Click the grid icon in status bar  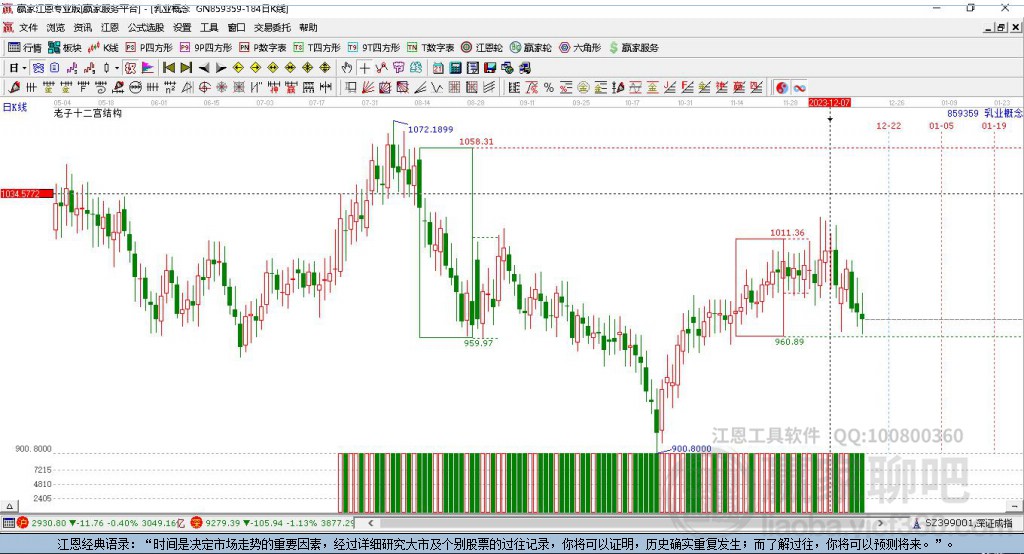click(x=8, y=523)
